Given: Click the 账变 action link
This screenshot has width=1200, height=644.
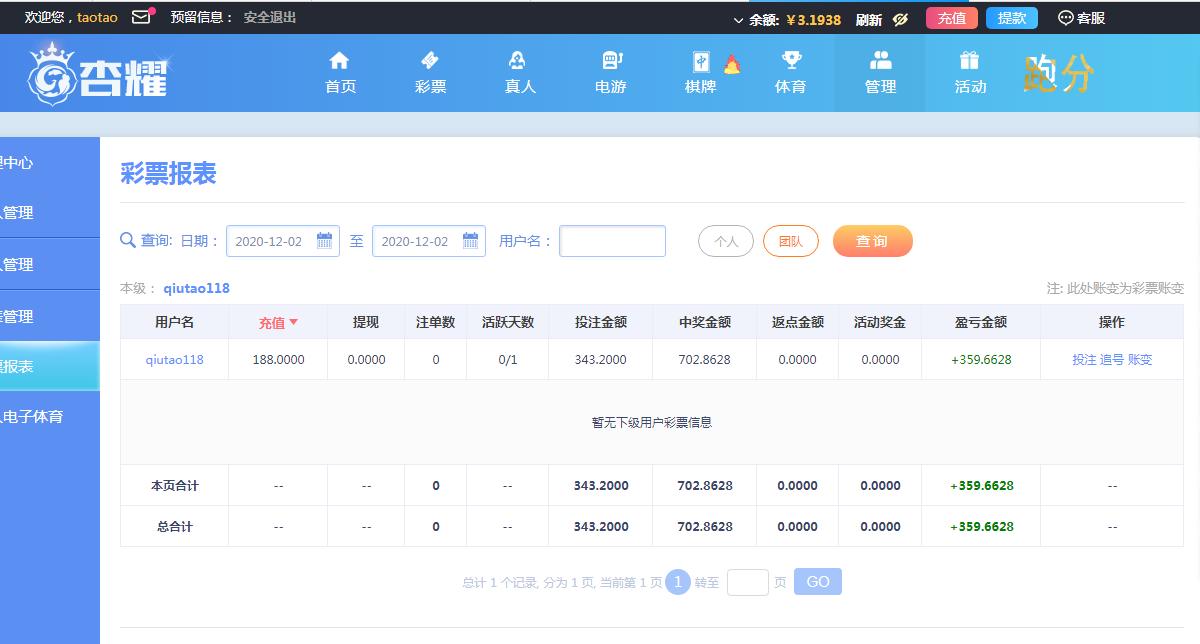Looking at the screenshot, I should [1140, 359].
